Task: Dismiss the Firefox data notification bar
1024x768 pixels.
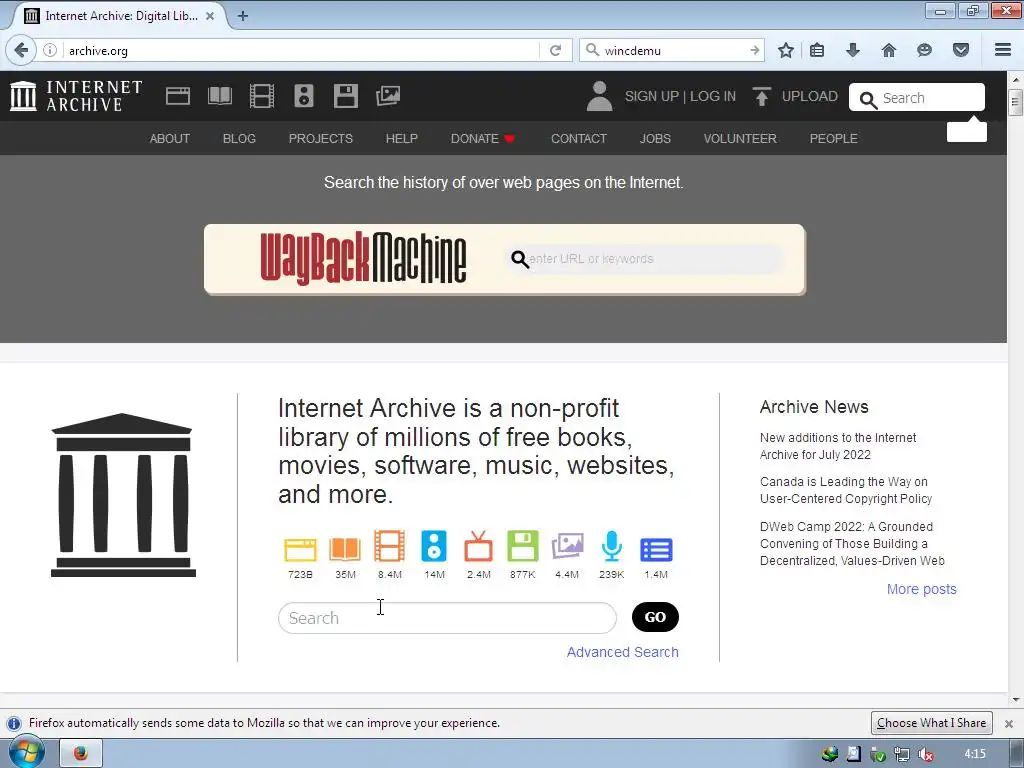Action: (1009, 724)
